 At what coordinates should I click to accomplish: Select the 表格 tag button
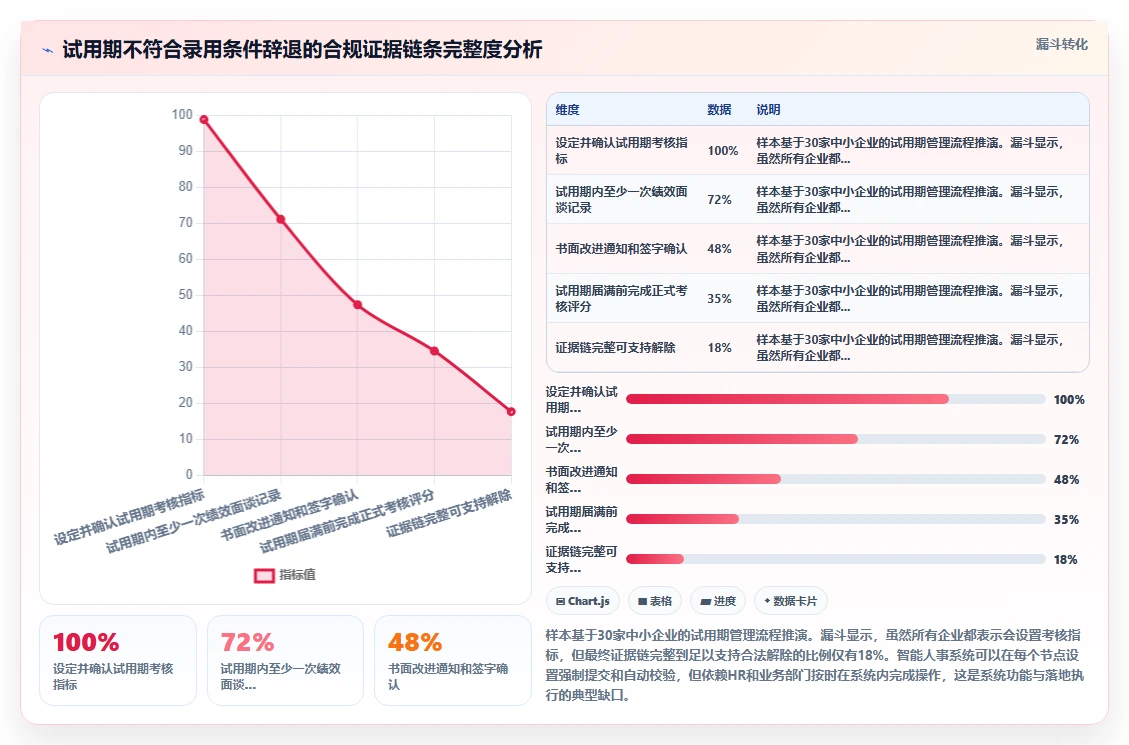tap(655, 601)
